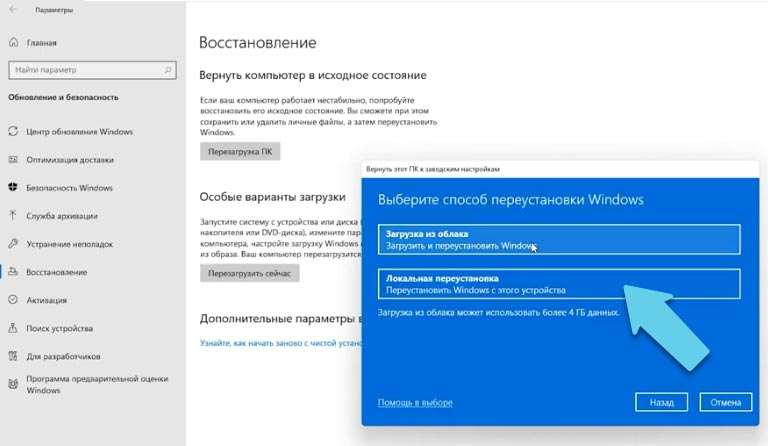Click the Delivery Optimization icon
768x446 pixels.
(x=13, y=160)
